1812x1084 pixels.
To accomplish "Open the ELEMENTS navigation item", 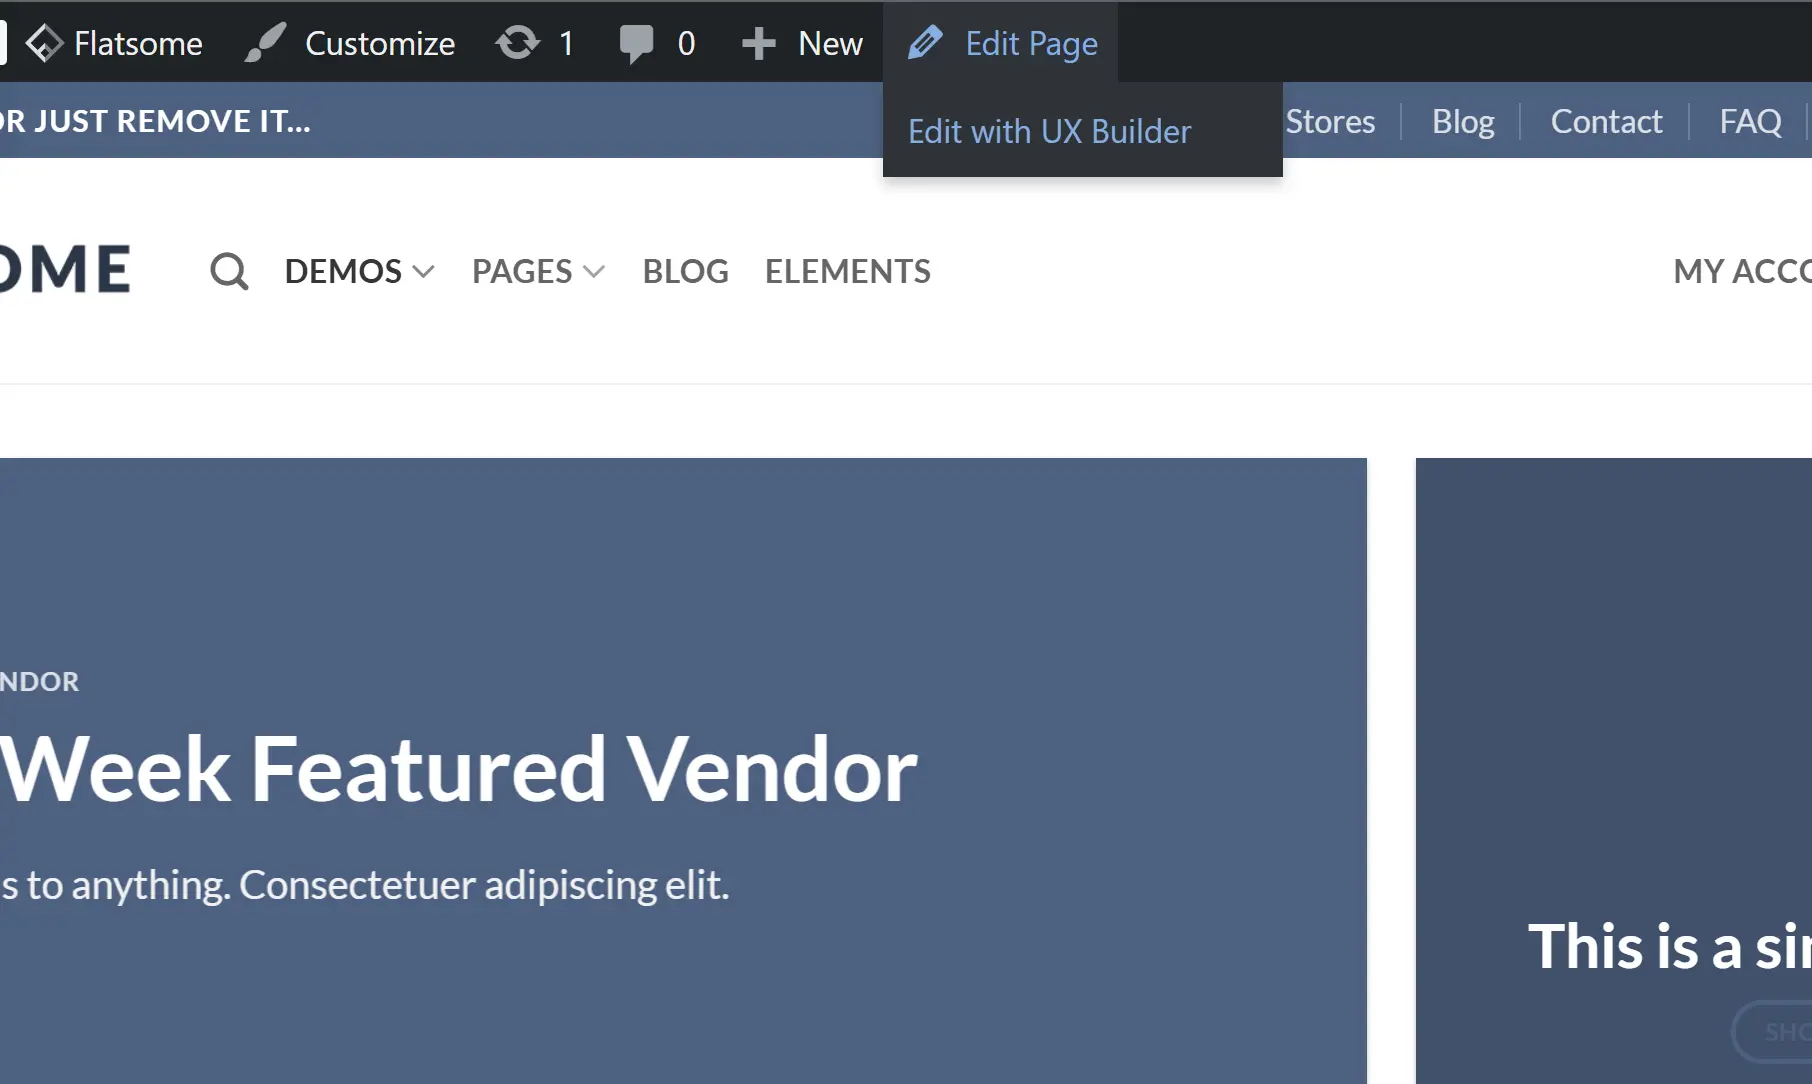I will click(847, 271).
